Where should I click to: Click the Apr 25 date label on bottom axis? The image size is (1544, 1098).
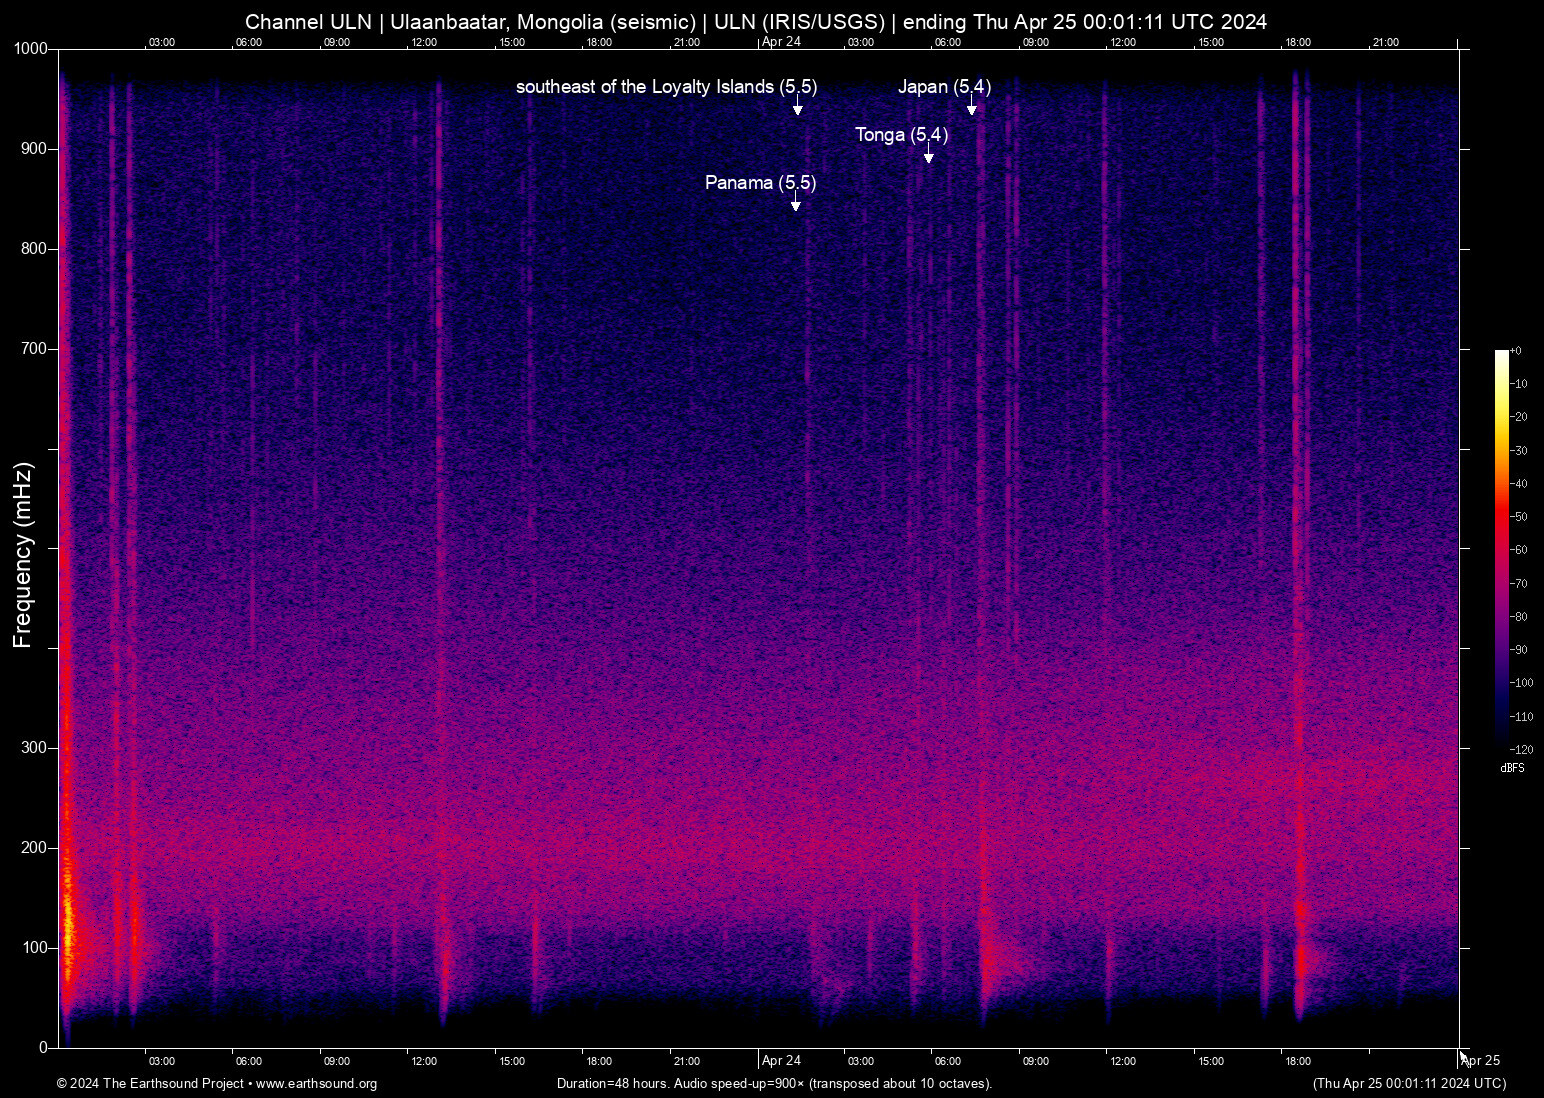pyautogui.click(x=1481, y=1061)
